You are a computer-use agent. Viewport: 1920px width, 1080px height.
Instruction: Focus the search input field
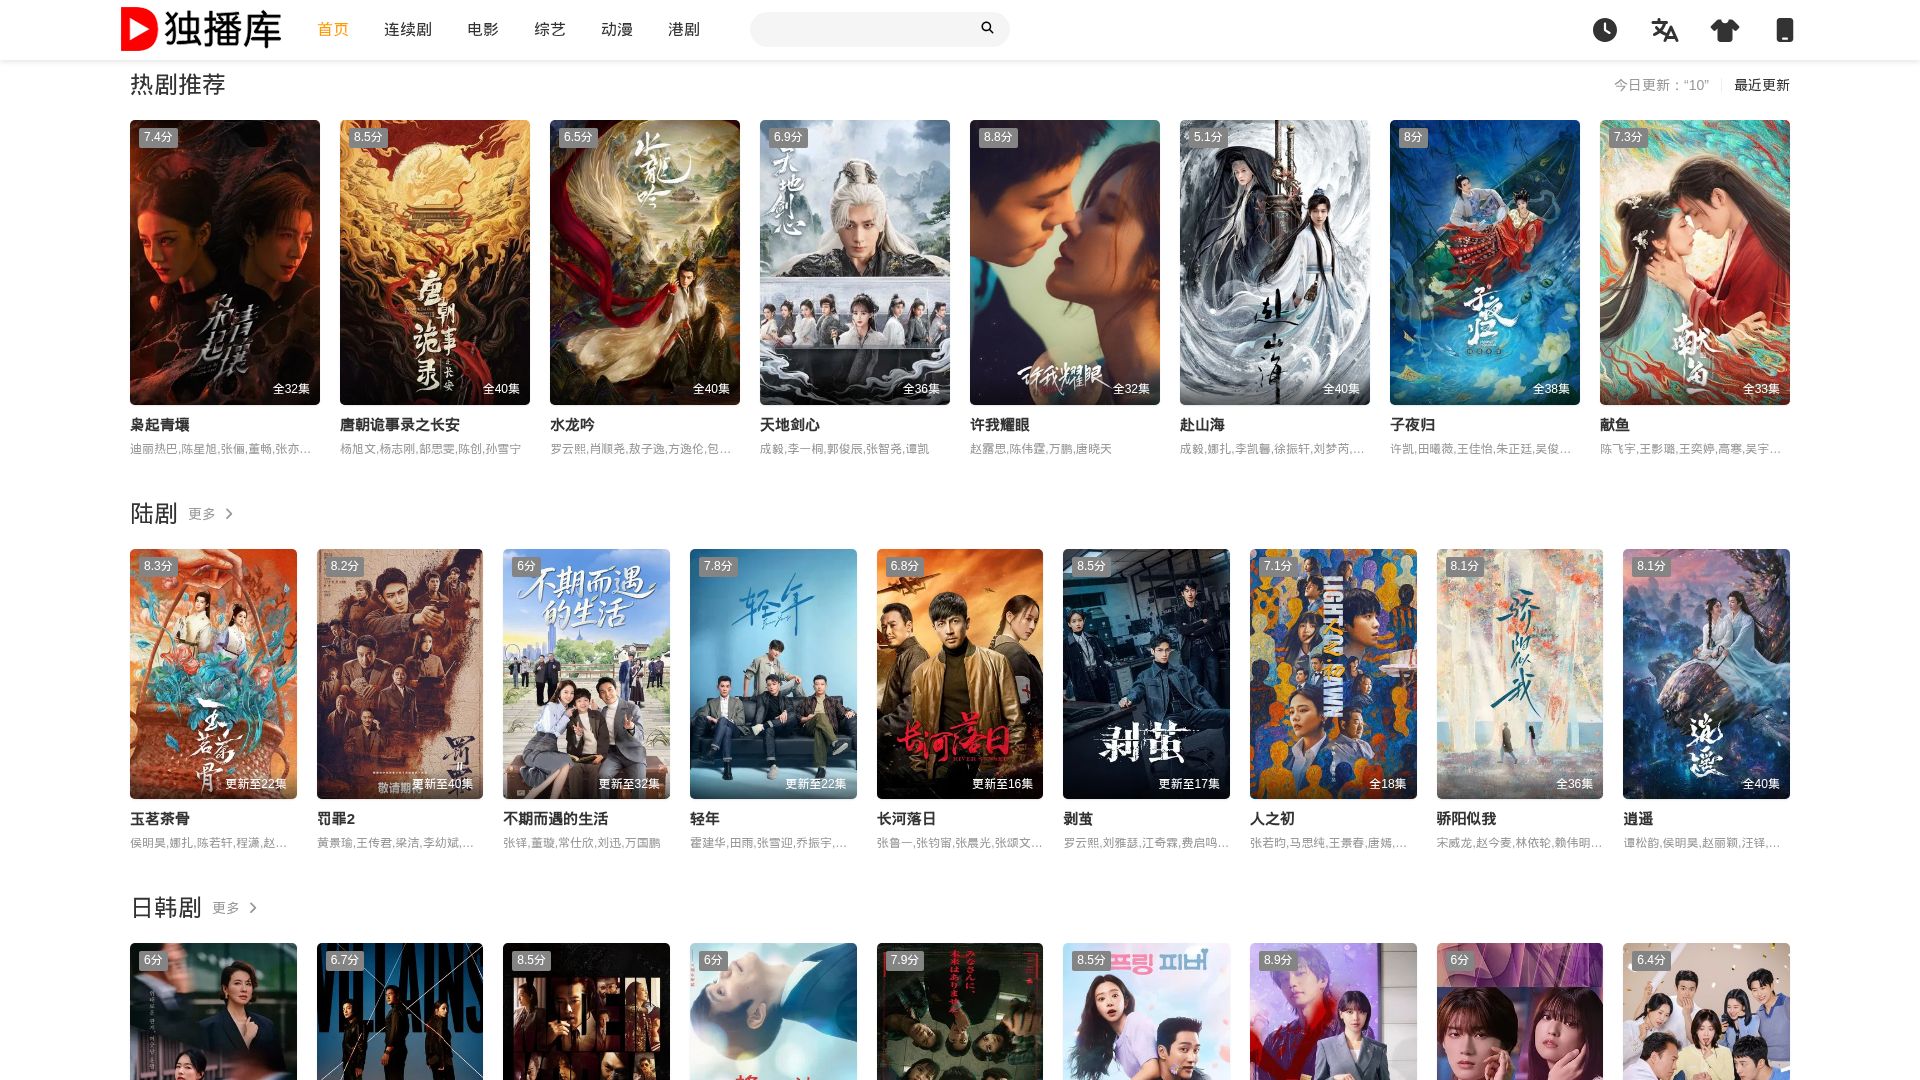(865, 29)
